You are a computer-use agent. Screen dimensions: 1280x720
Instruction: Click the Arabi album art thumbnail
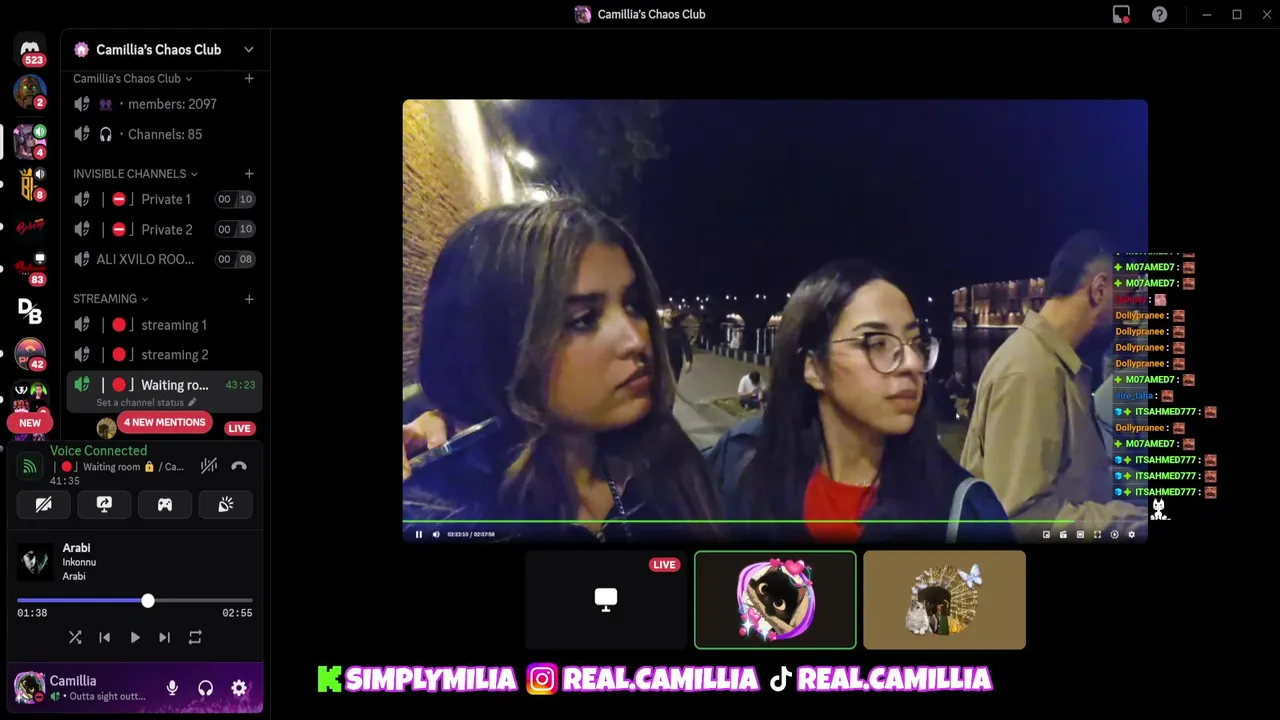(x=35, y=561)
